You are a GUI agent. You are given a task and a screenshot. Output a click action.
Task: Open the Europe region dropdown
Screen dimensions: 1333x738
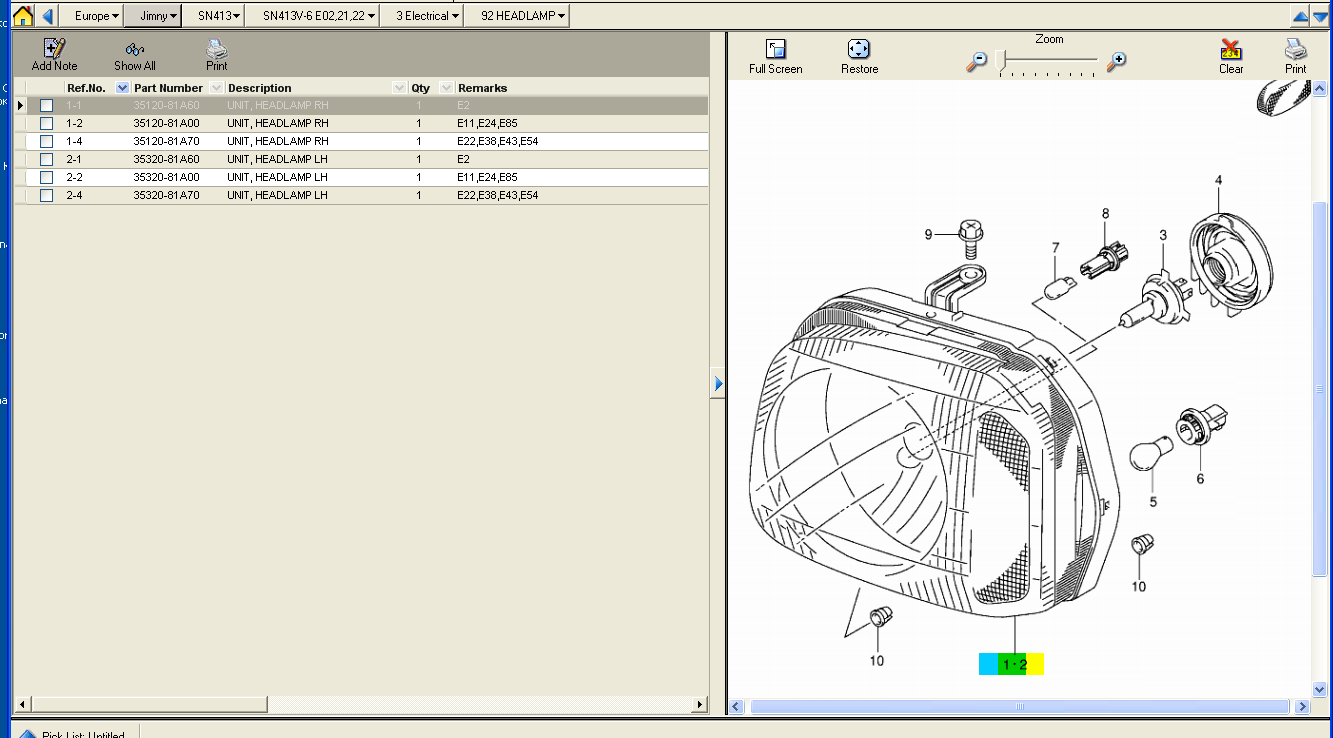[97, 16]
